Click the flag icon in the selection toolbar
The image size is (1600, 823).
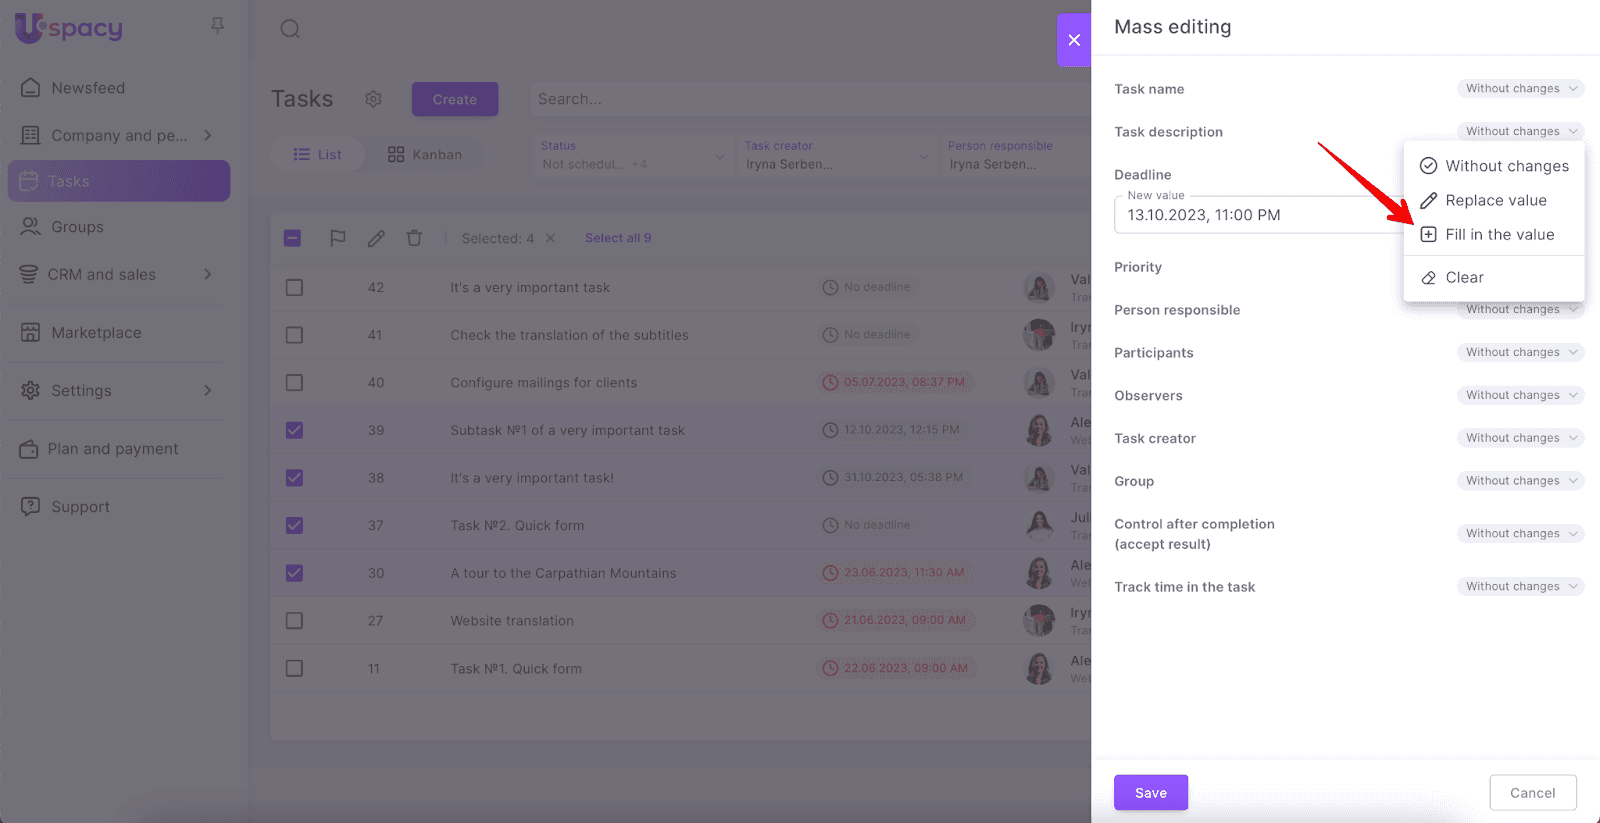tap(338, 238)
